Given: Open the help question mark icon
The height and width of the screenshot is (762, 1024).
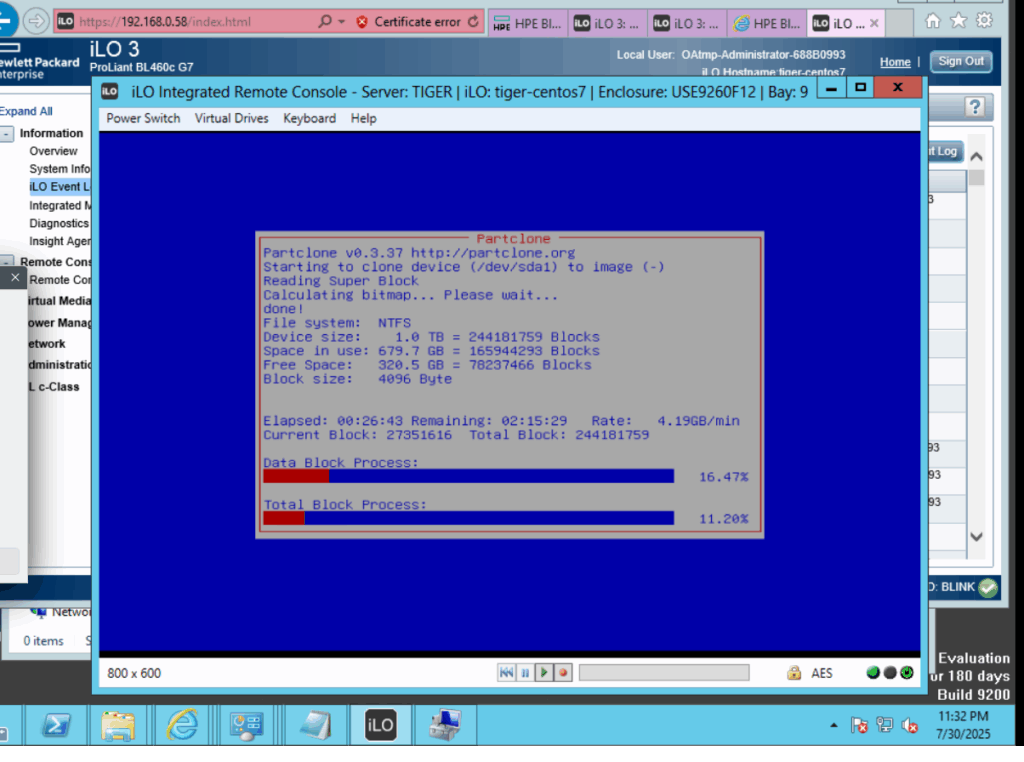Looking at the screenshot, I should [x=975, y=107].
